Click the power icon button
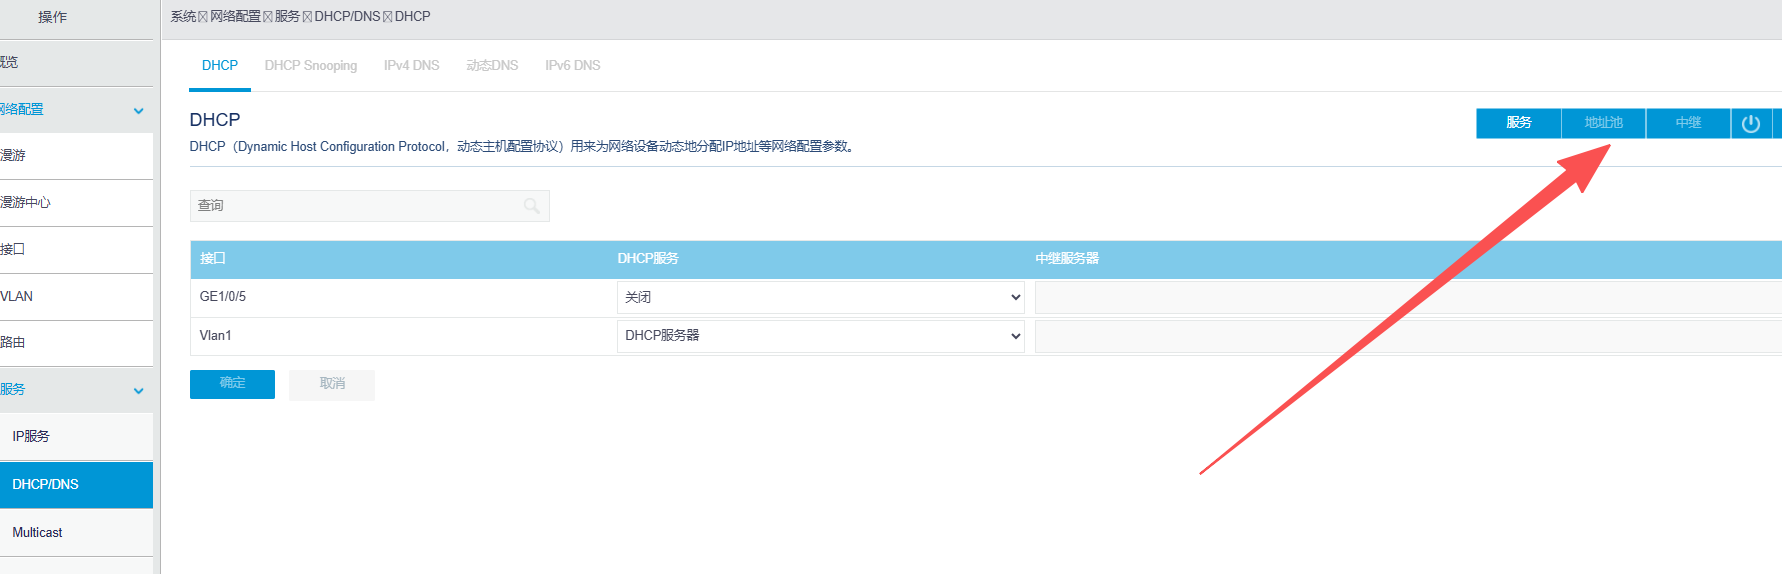1782x574 pixels. [x=1750, y=123]
